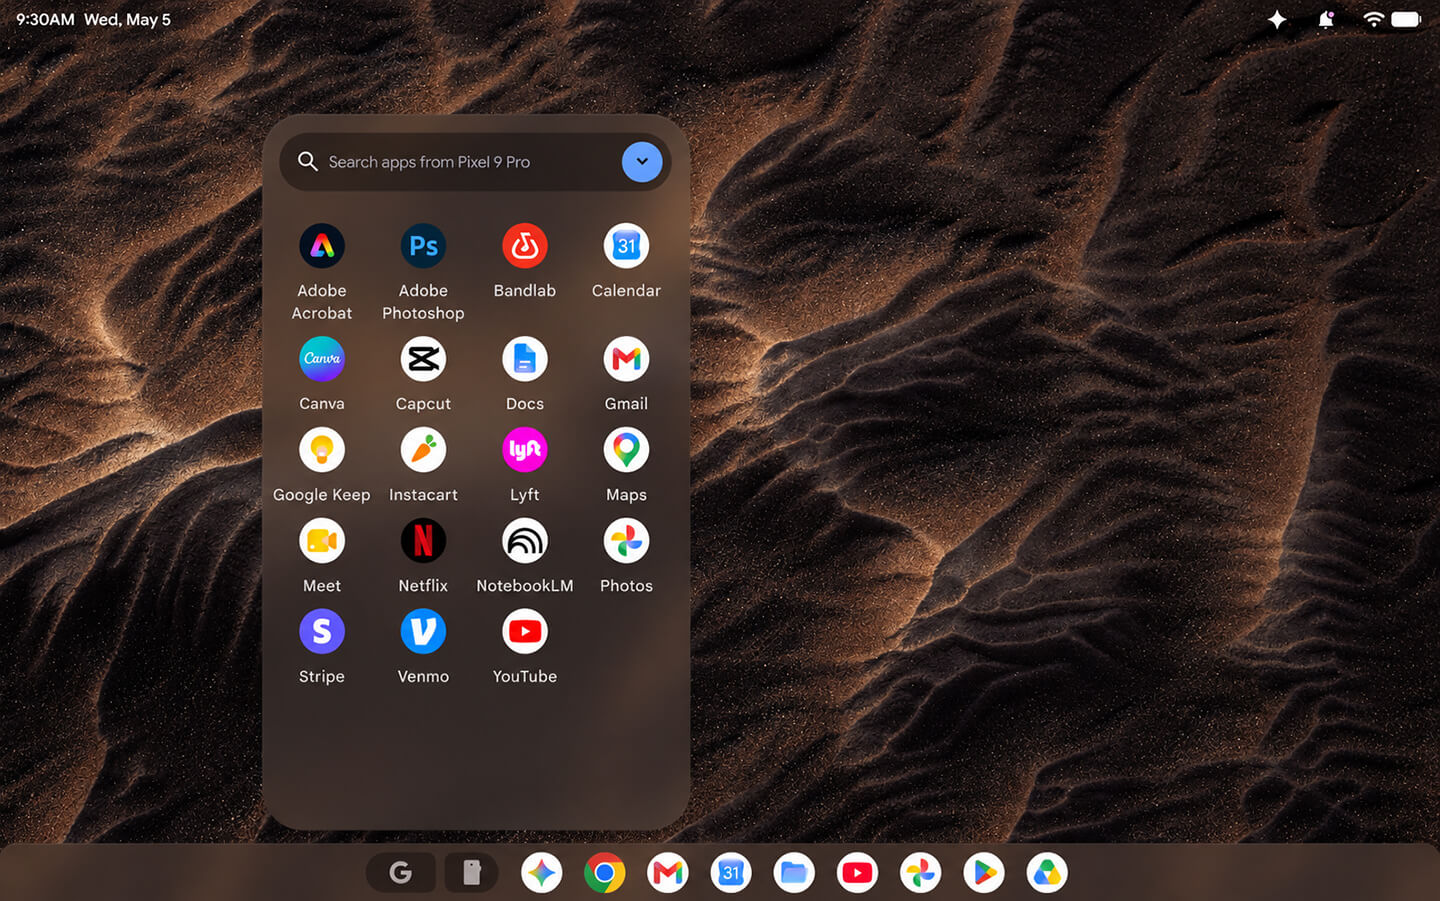Launch the Canva app
The width and height of the screenshot is (1440, 901).
click(x=322, y=359)
